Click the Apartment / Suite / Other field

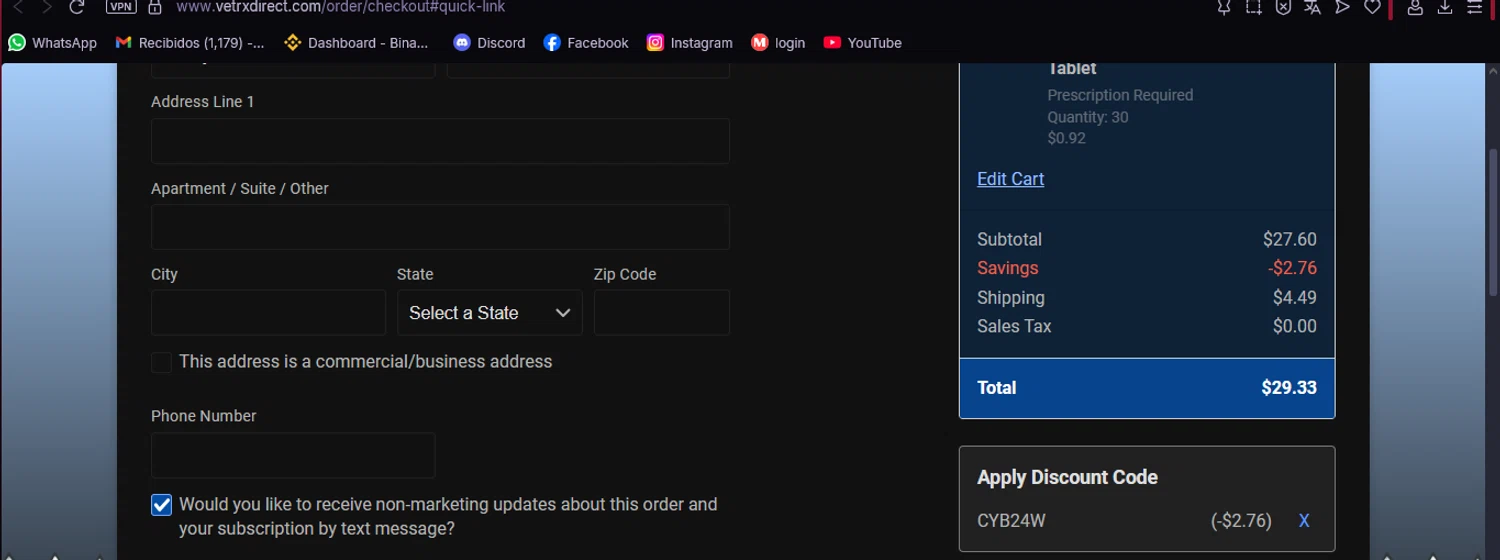click(440, 227)
